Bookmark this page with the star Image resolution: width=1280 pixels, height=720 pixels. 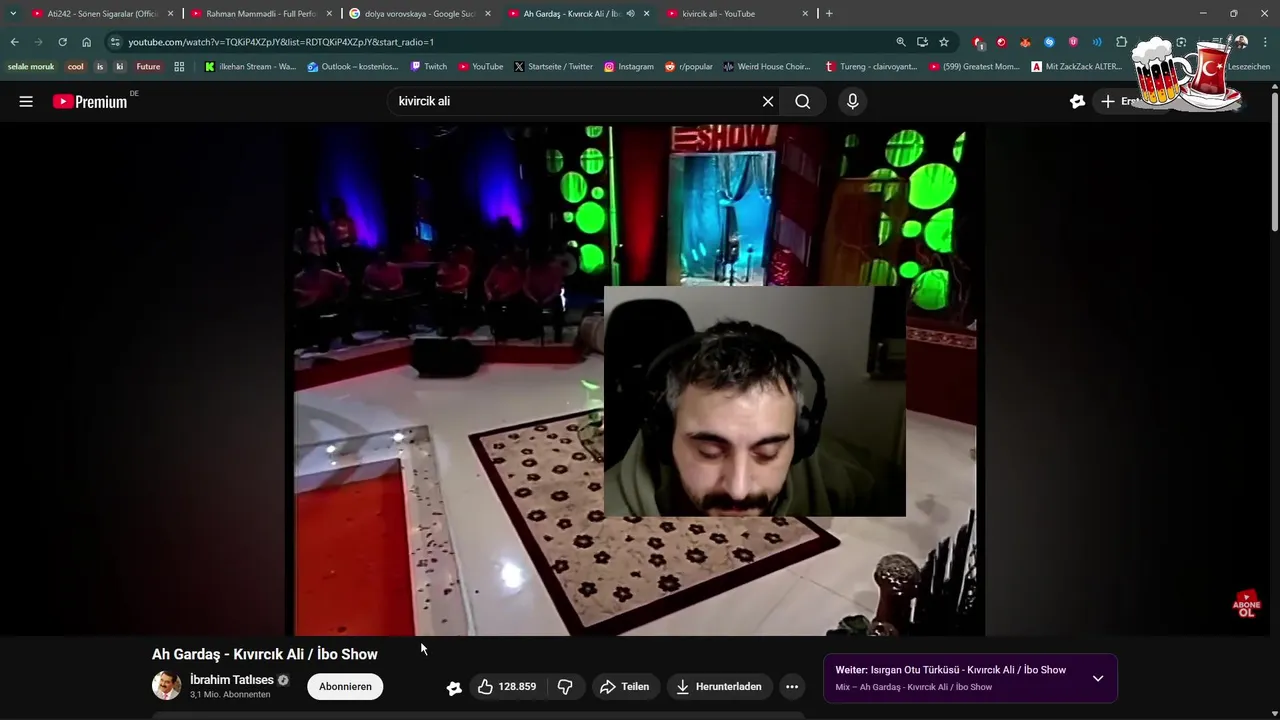click(944, 42)
